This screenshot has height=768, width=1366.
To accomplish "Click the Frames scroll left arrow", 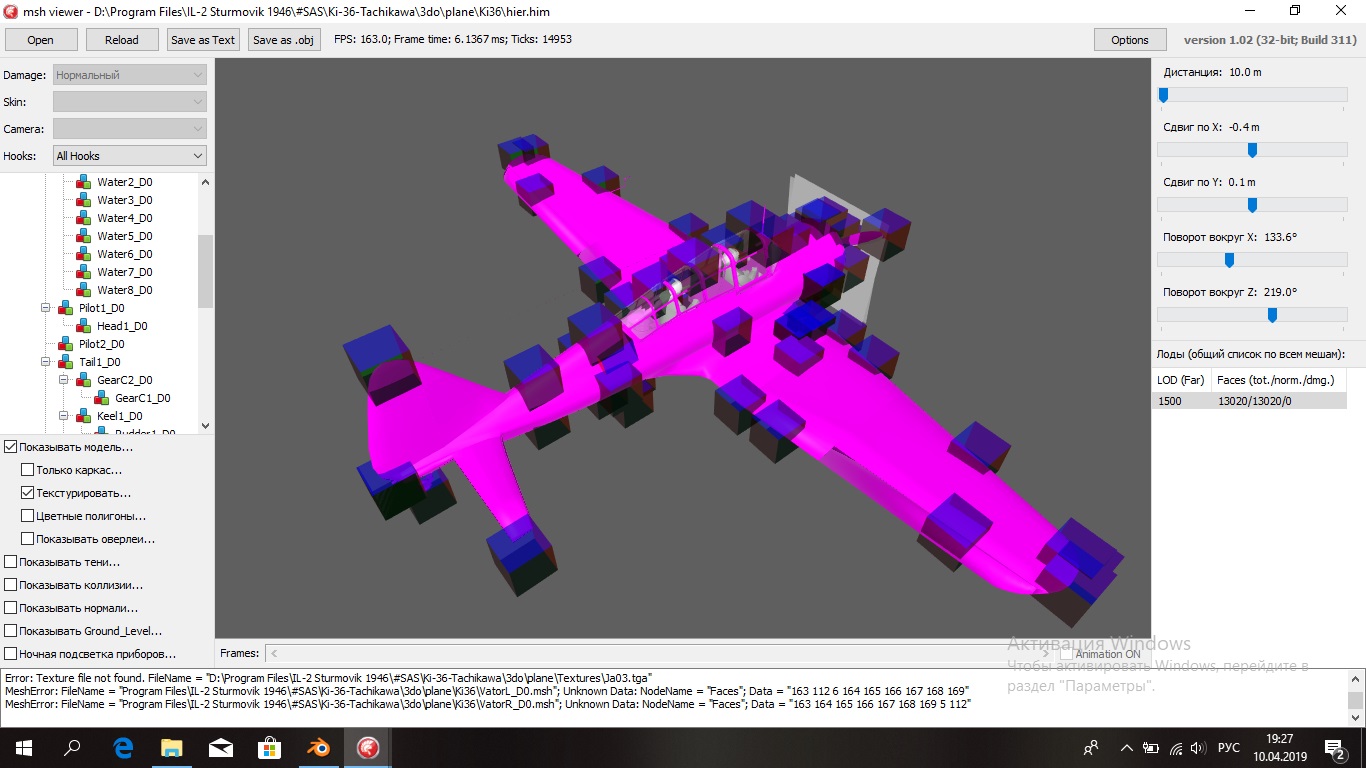I will coord(274,654).
